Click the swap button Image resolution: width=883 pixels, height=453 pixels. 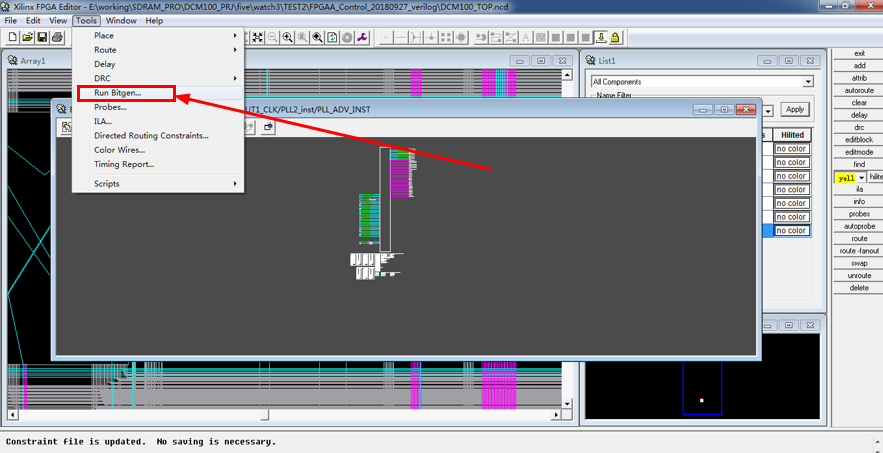tap(859, 264)
